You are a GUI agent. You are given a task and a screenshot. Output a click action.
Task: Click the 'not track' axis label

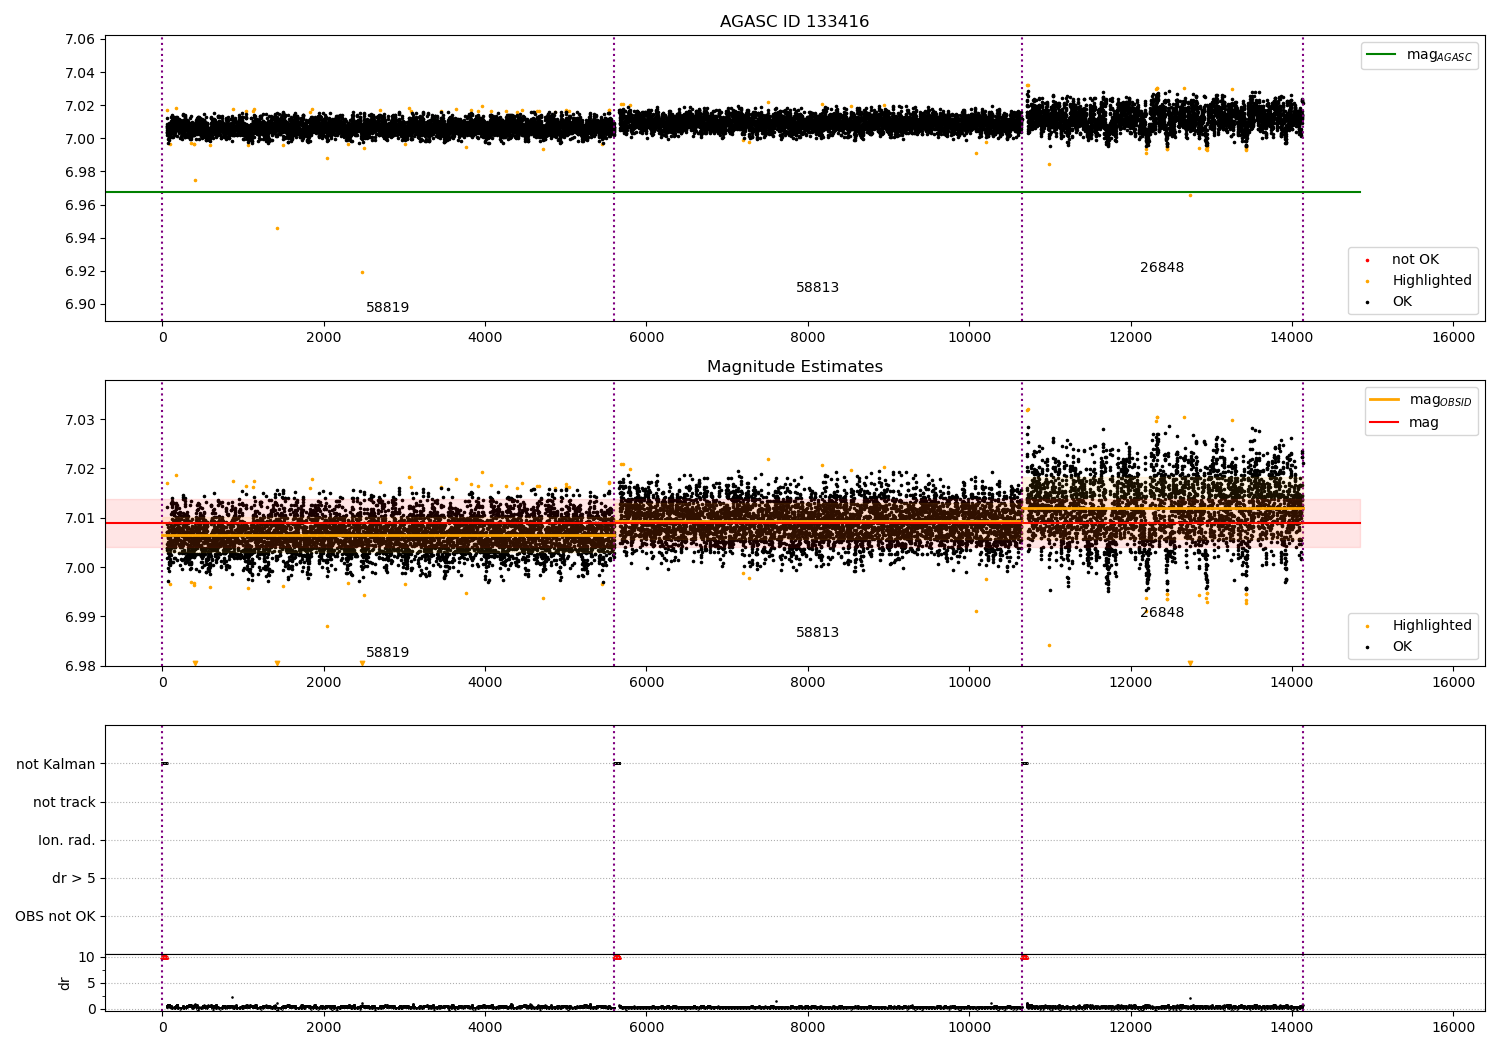click(x=64, y=802)
